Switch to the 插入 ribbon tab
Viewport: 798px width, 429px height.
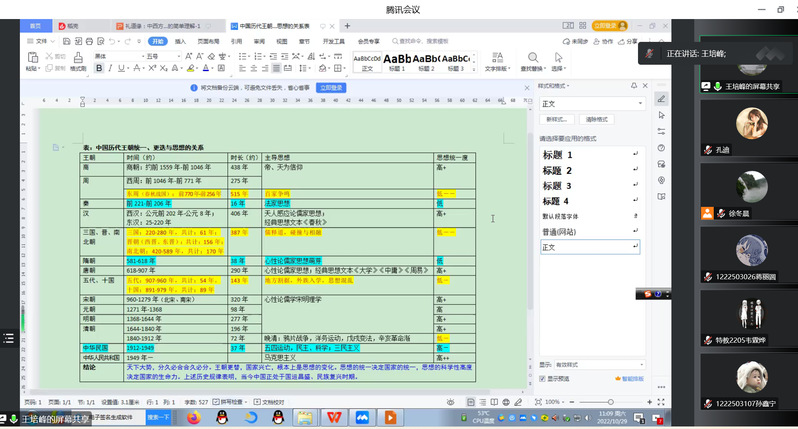pyautogui.click(x=180, y=42)
